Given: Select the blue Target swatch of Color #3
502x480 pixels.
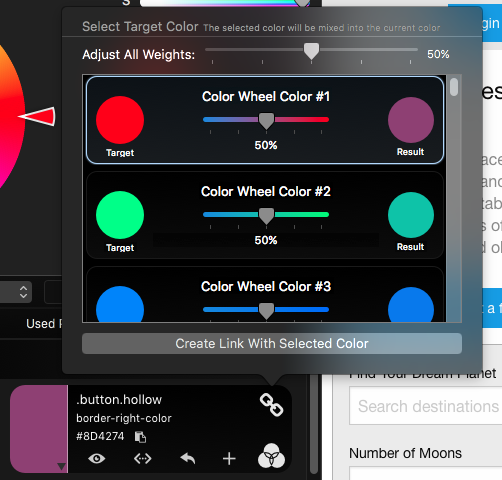Looking at the screenshot, I should pos(120,304).
